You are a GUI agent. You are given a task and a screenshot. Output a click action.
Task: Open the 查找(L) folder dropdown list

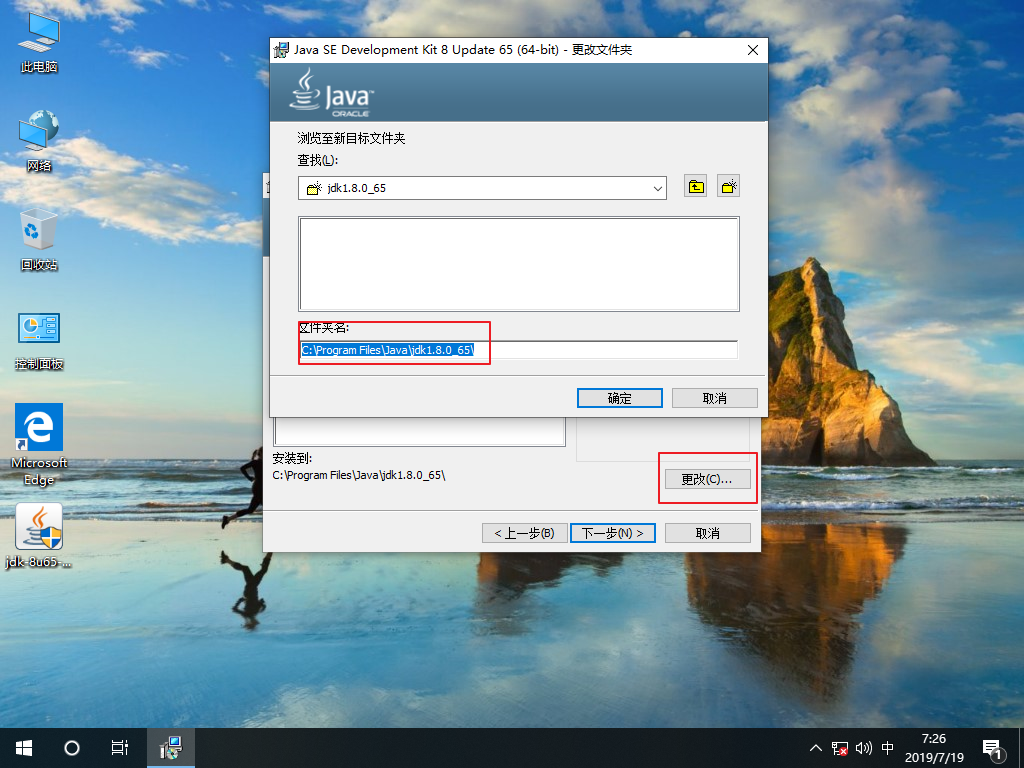pyautogui.click(x=657, y=187)
